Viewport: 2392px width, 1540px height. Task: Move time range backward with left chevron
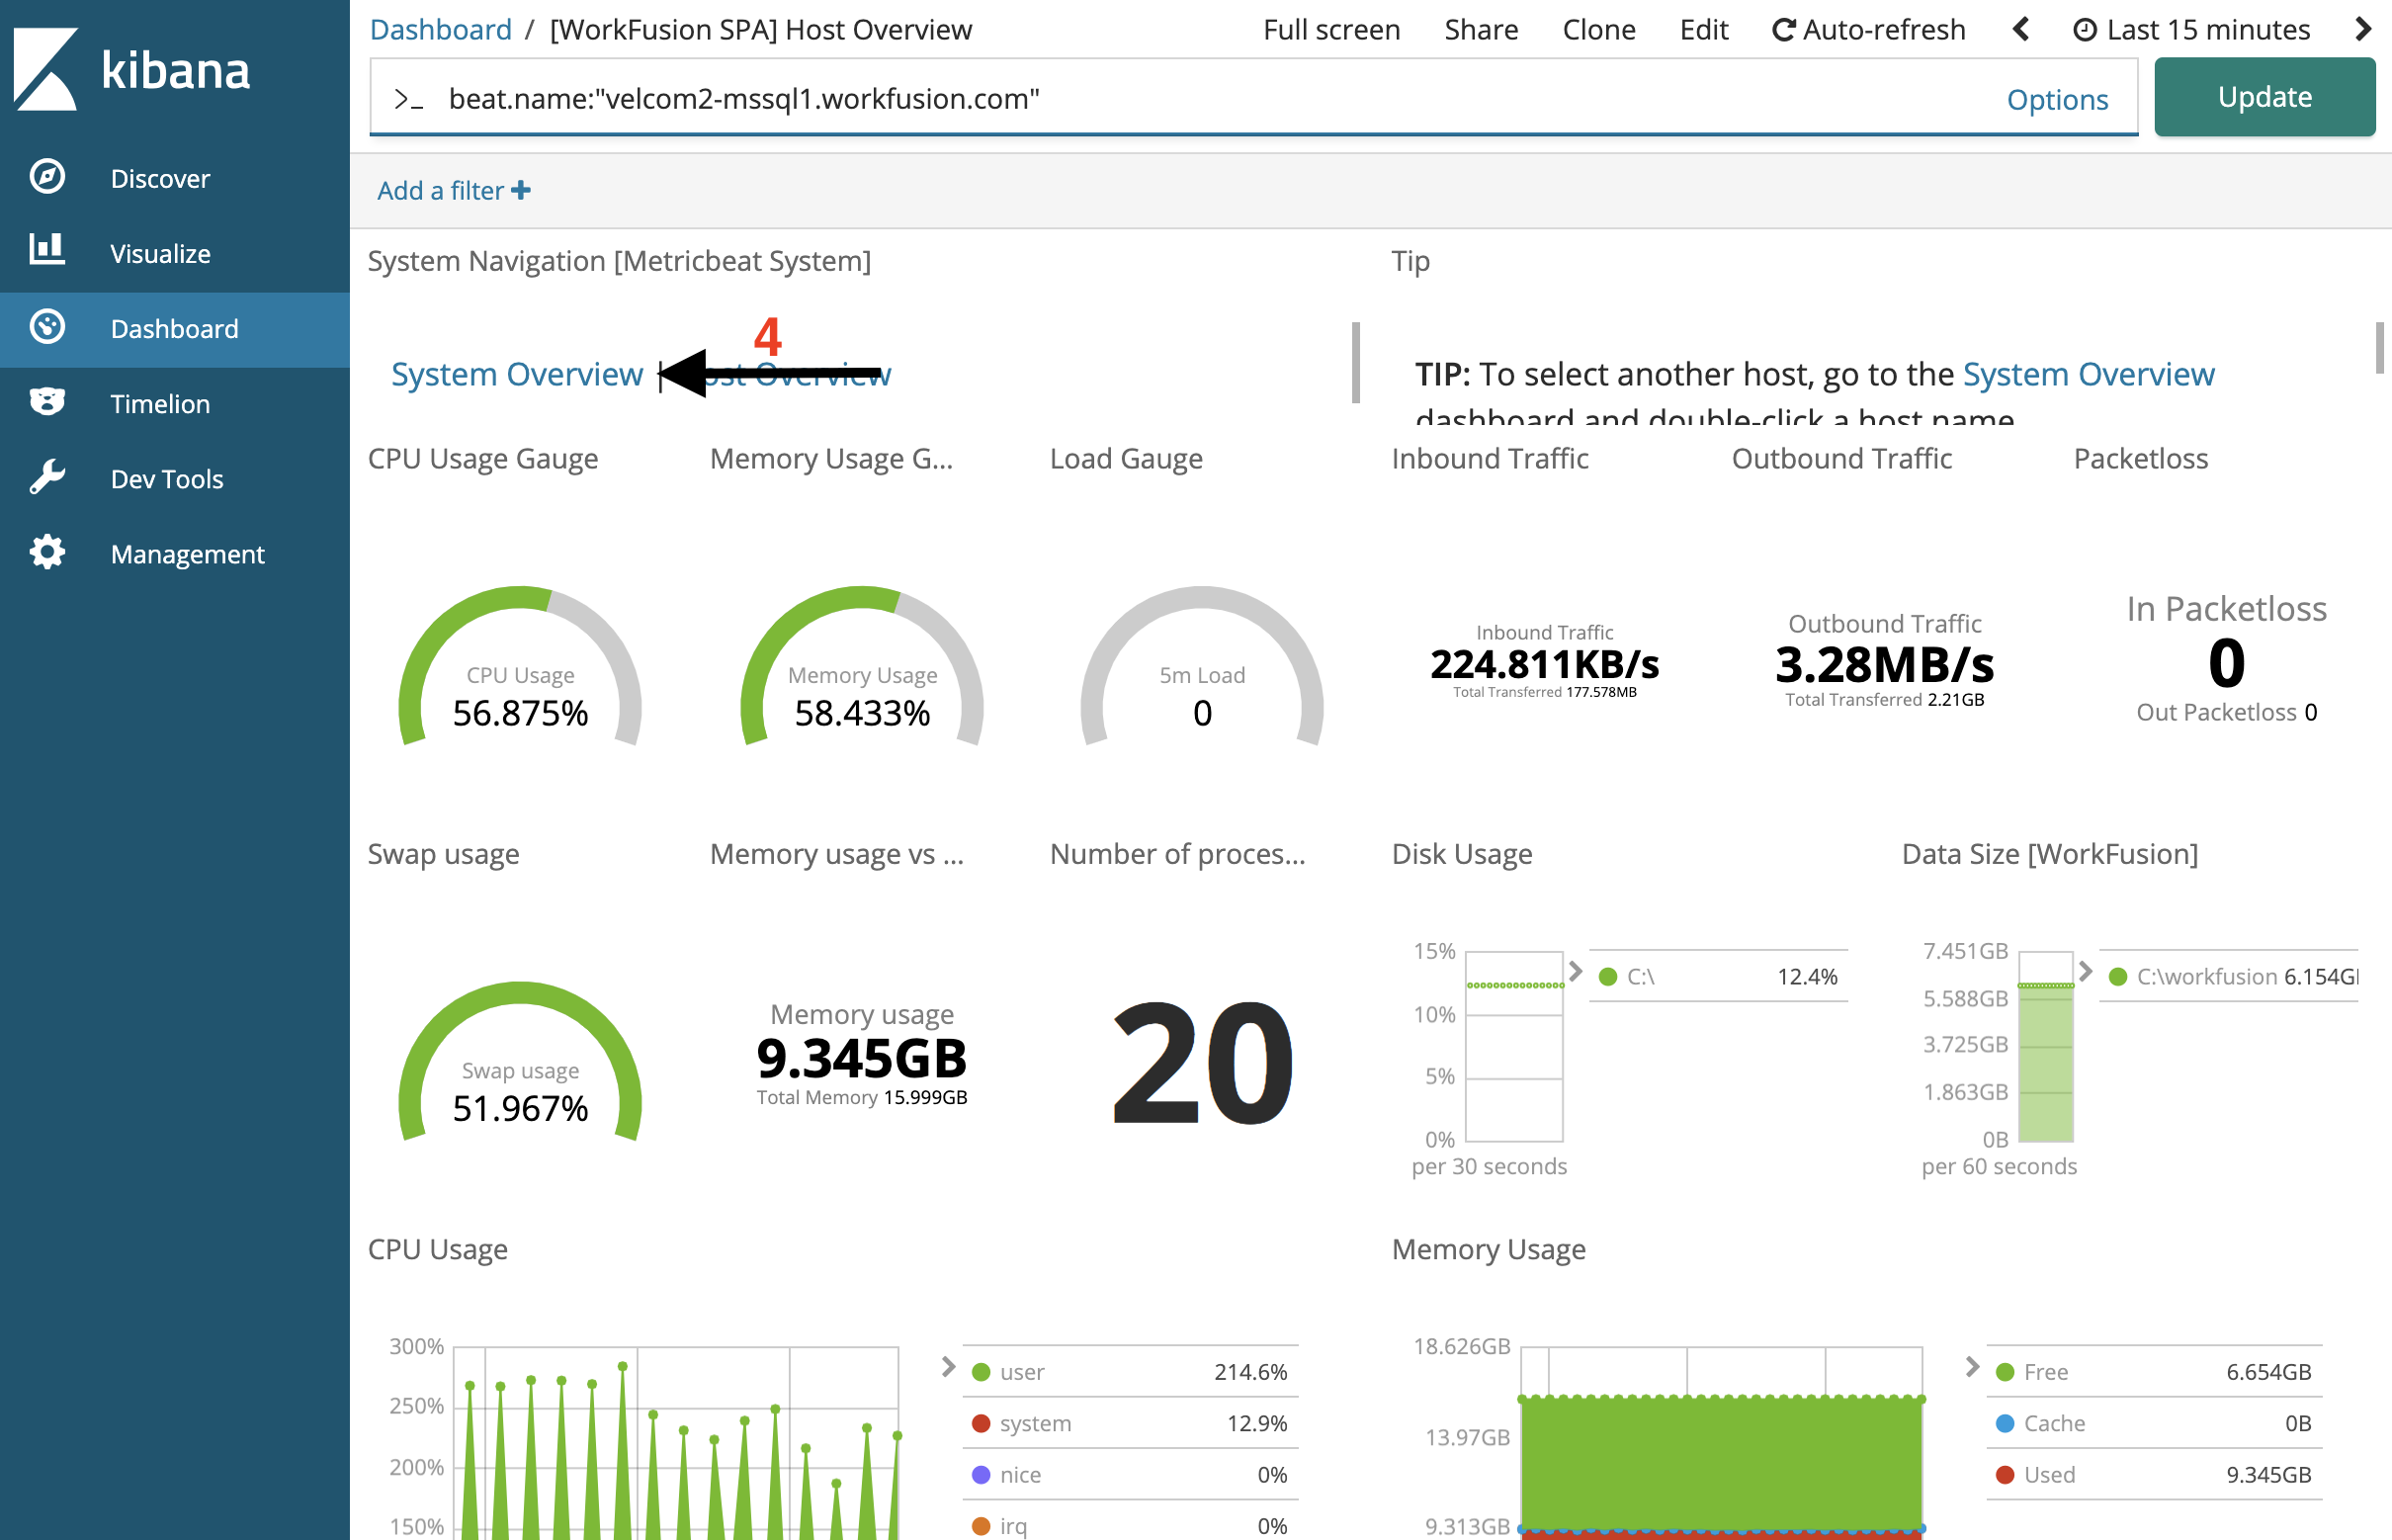pos(2021,29)
